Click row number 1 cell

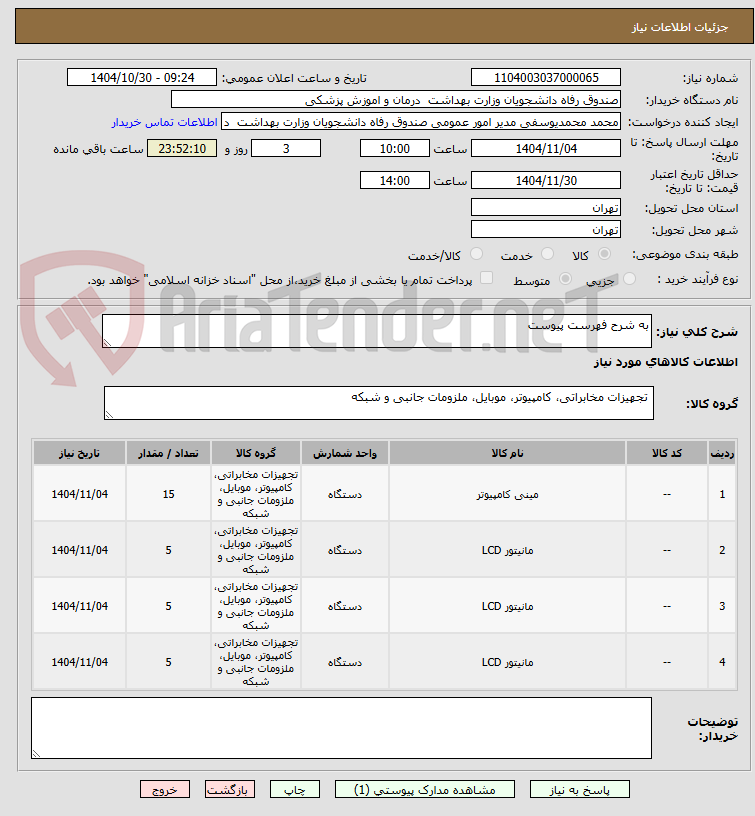[722, 494]
